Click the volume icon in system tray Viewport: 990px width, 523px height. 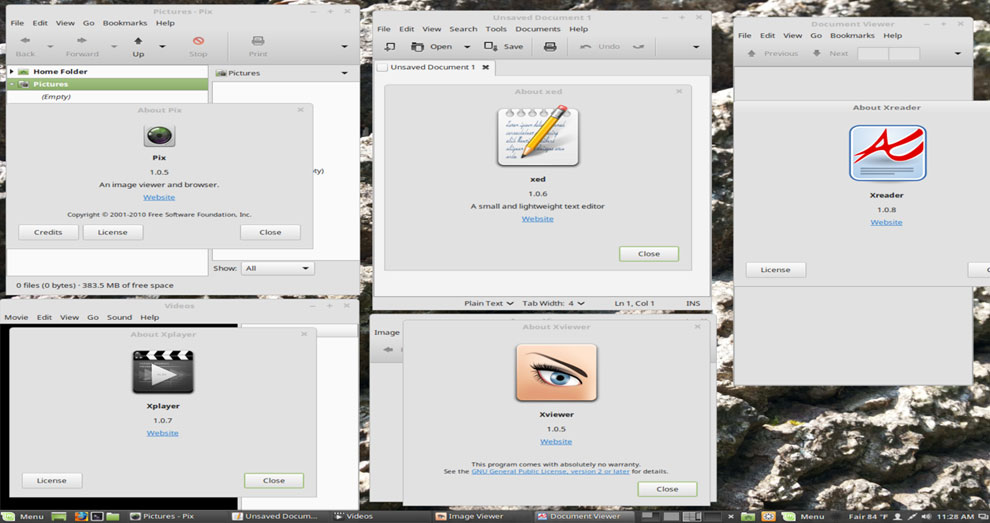(x=926, y=517)
